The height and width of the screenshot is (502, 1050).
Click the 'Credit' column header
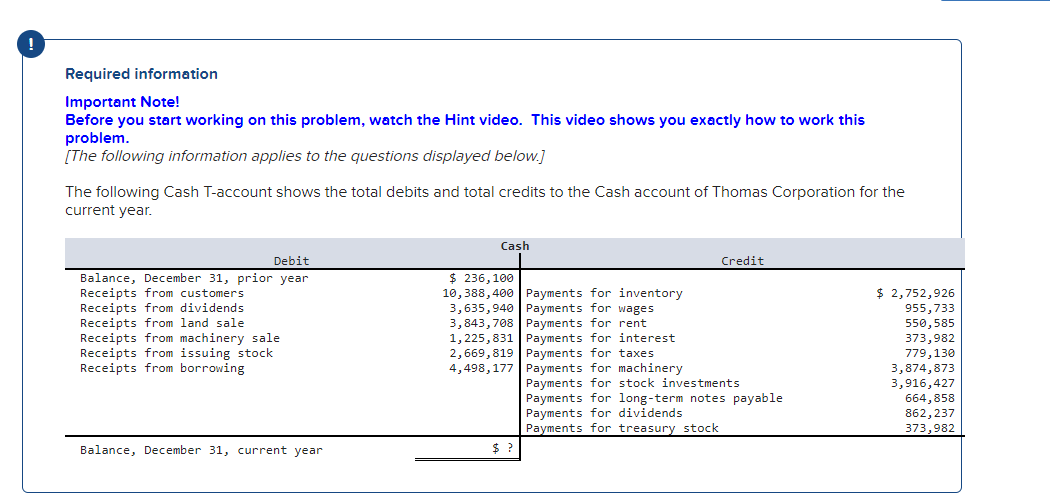tap(743, 261)
